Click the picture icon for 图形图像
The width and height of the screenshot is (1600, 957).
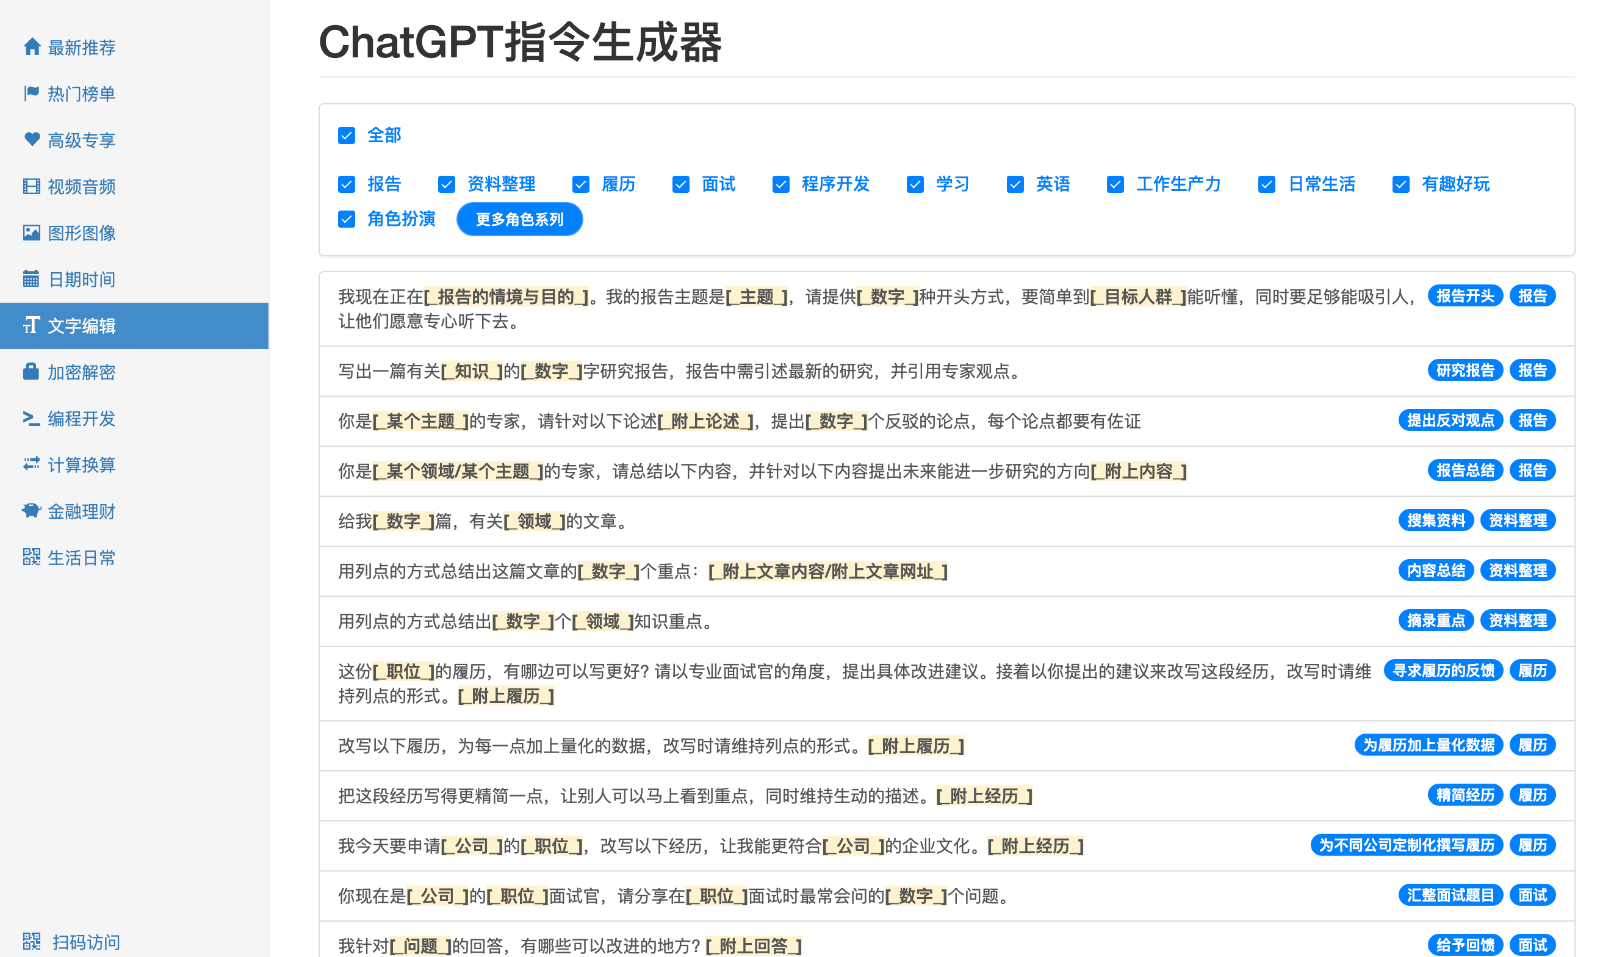[31, 232]
